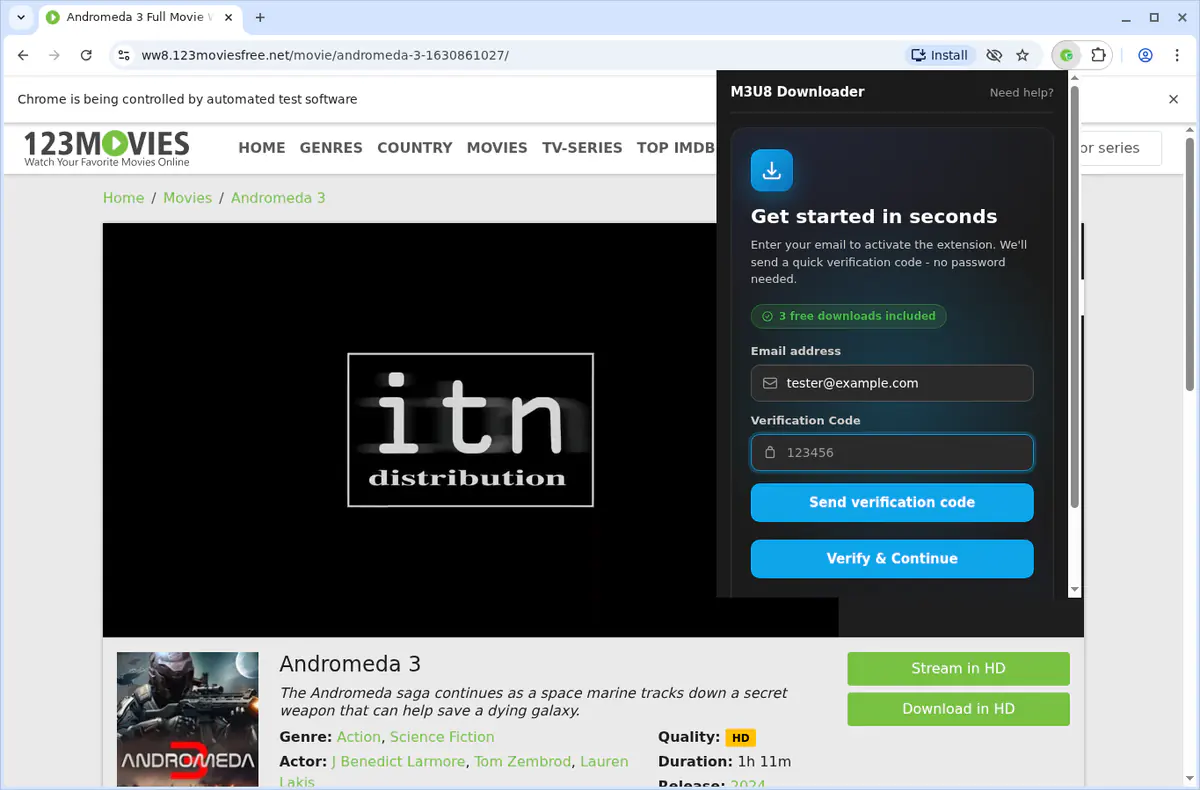Click Send verification code button
The width and height of the screenshot is (1200, 790).
tap(892, 503)
